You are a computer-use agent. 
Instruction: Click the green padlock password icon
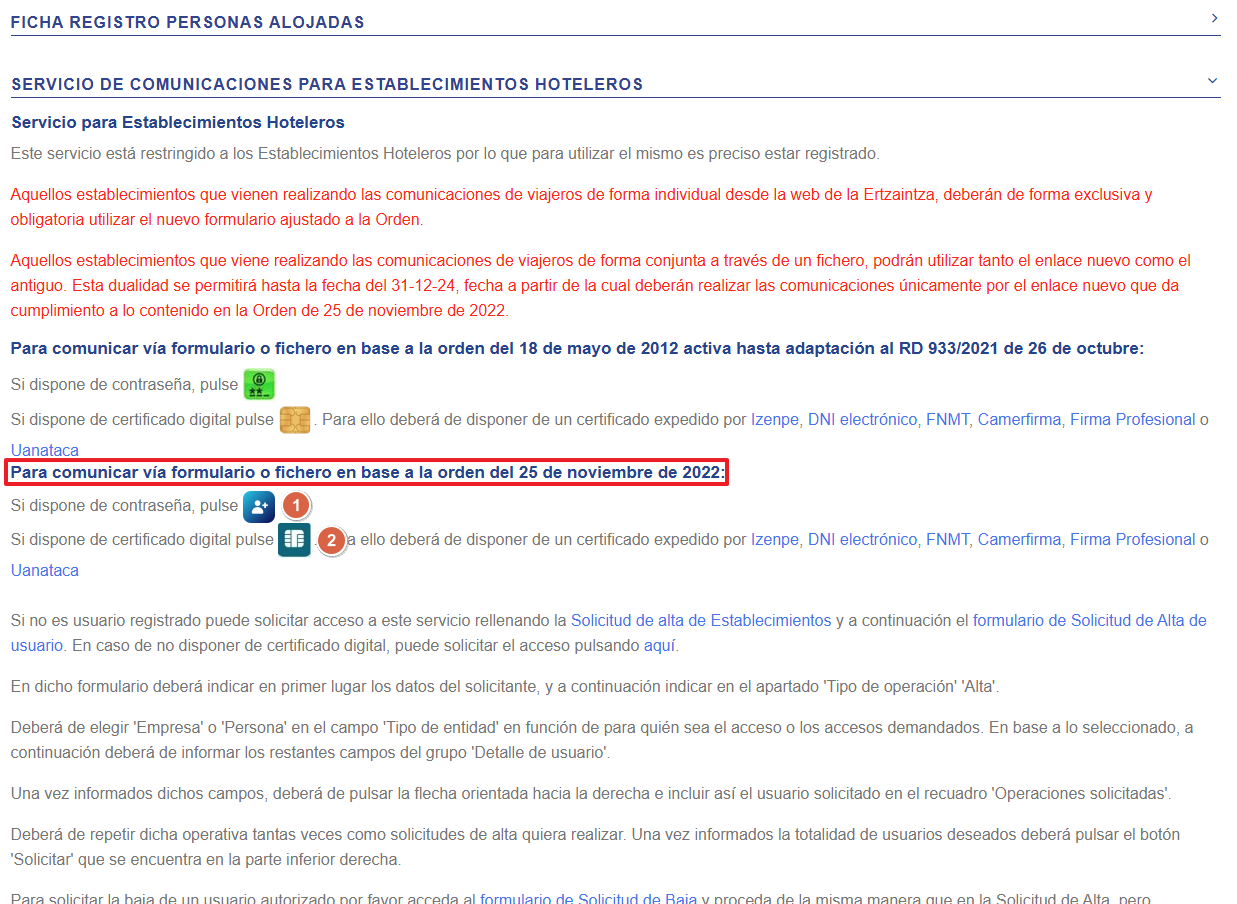coord(259,385)
